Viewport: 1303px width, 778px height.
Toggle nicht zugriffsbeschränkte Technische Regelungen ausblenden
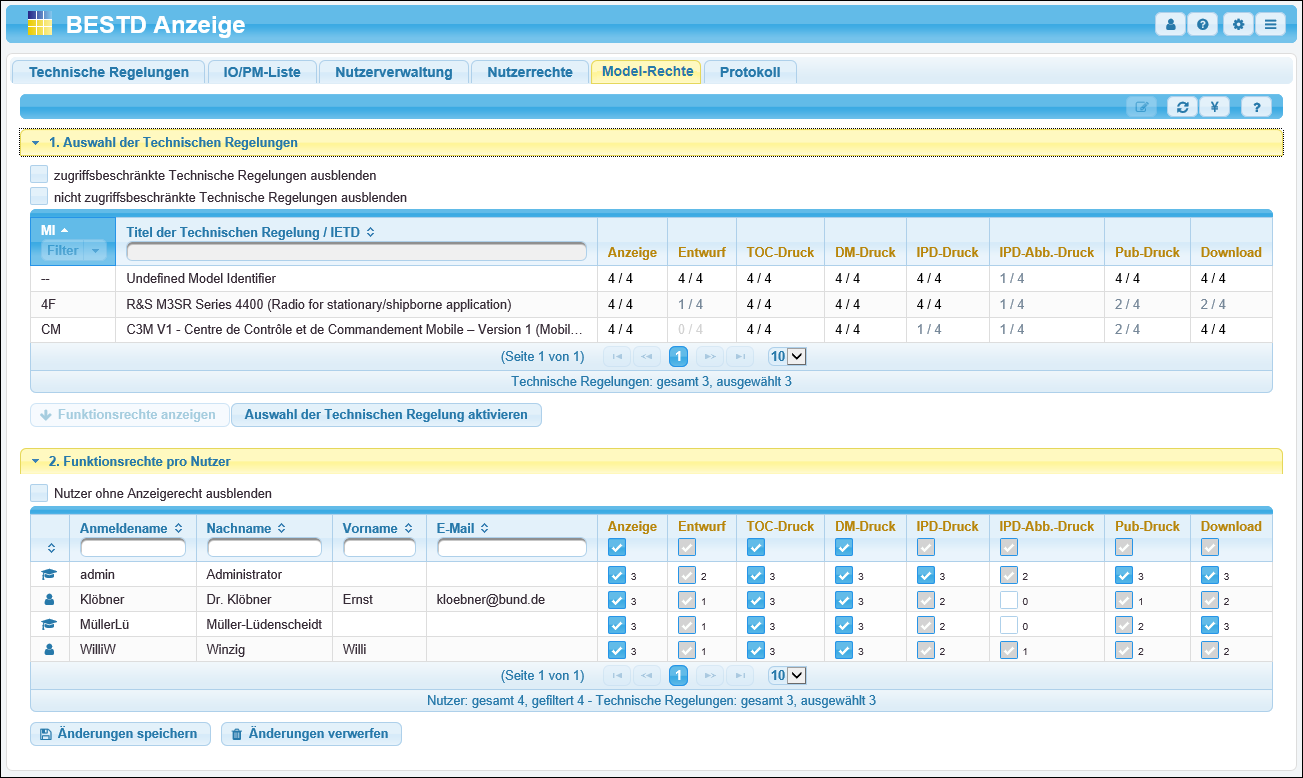coord(39,196)
